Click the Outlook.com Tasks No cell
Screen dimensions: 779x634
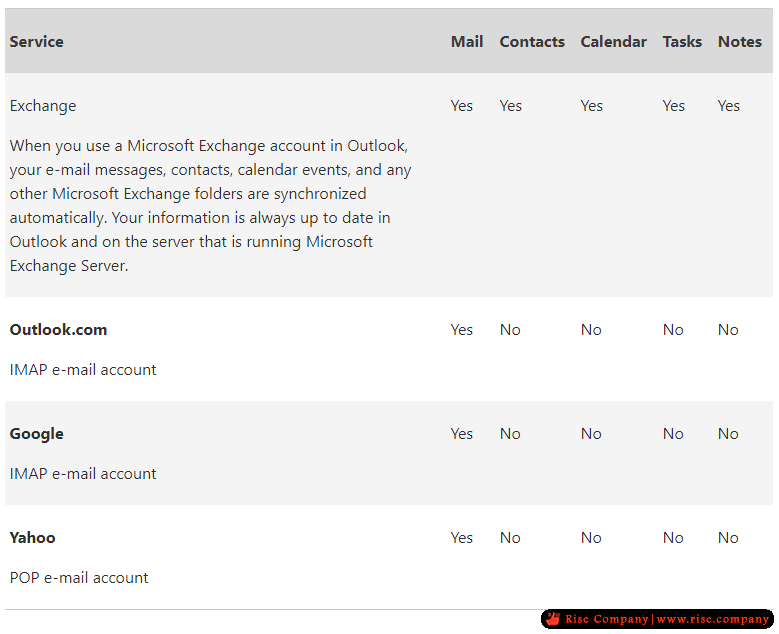click(x=673, y=330)
